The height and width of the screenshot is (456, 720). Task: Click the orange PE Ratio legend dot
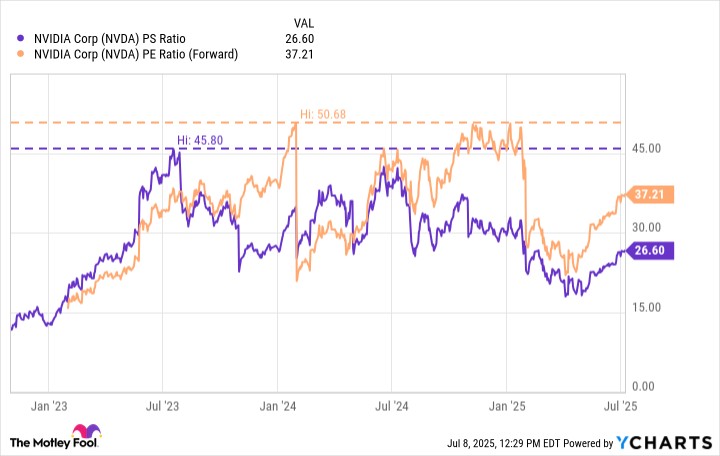click(x=20, y=54)
